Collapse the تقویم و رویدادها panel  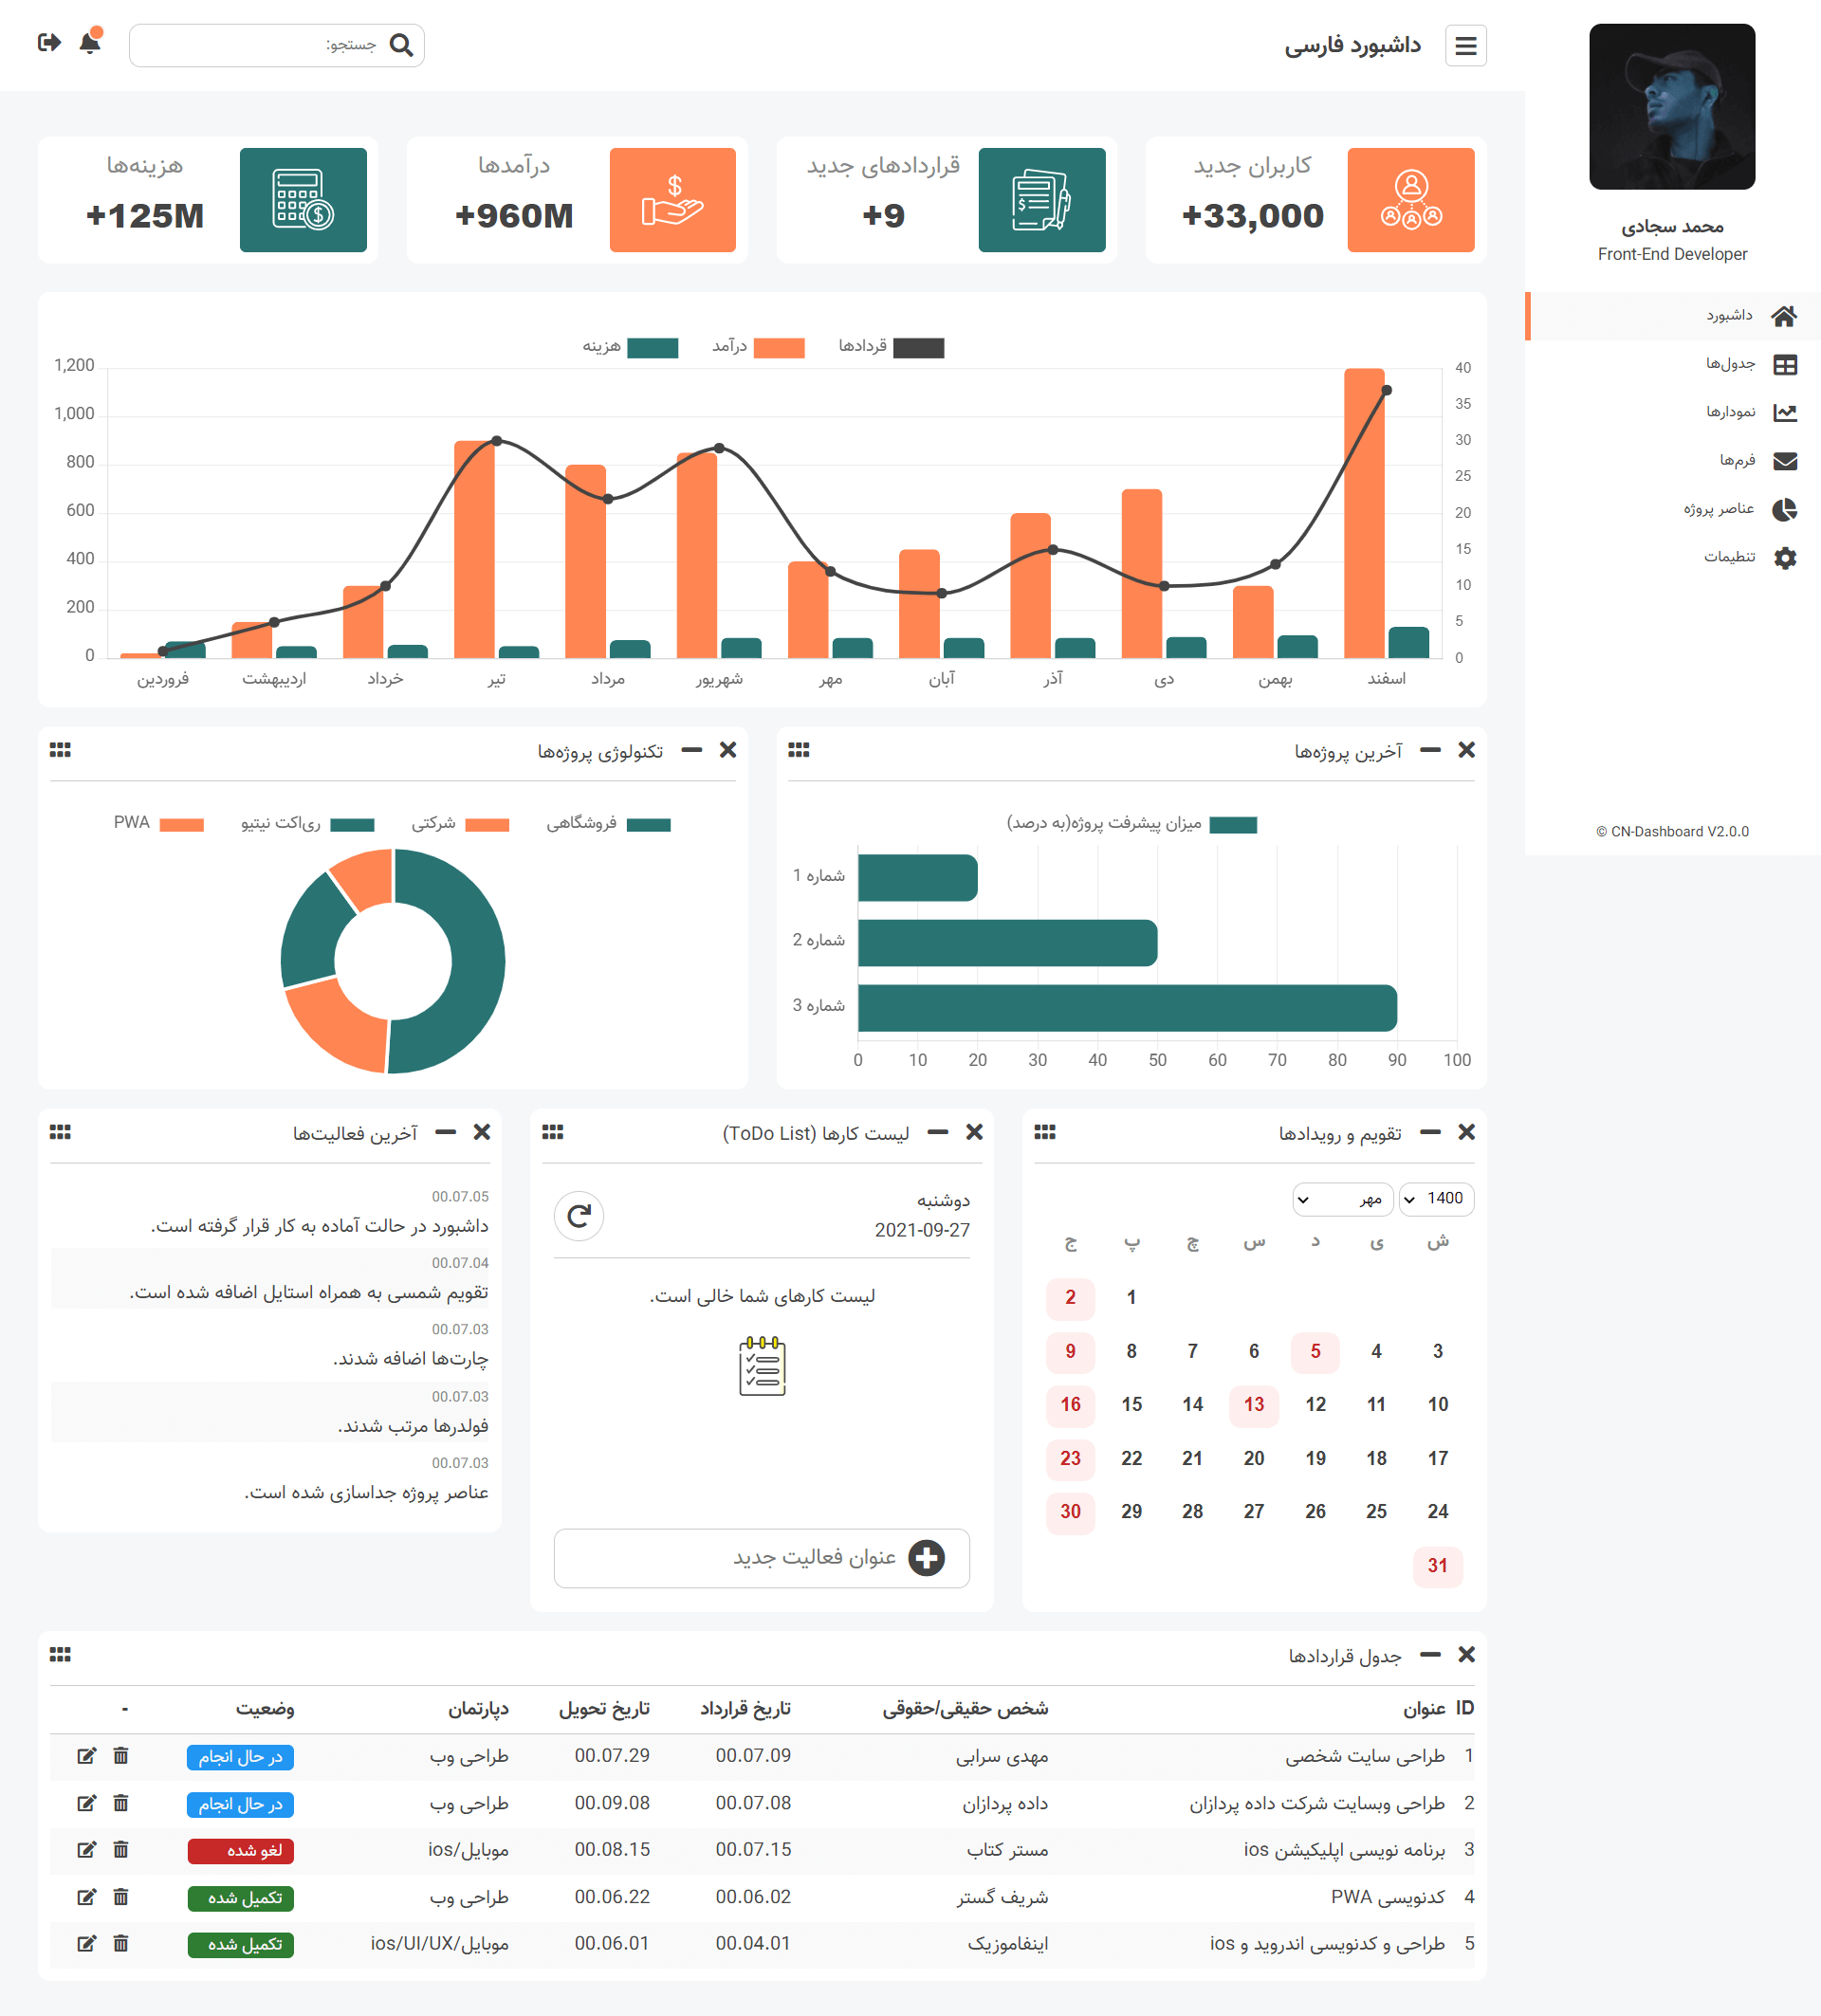coord(1430,1132)
